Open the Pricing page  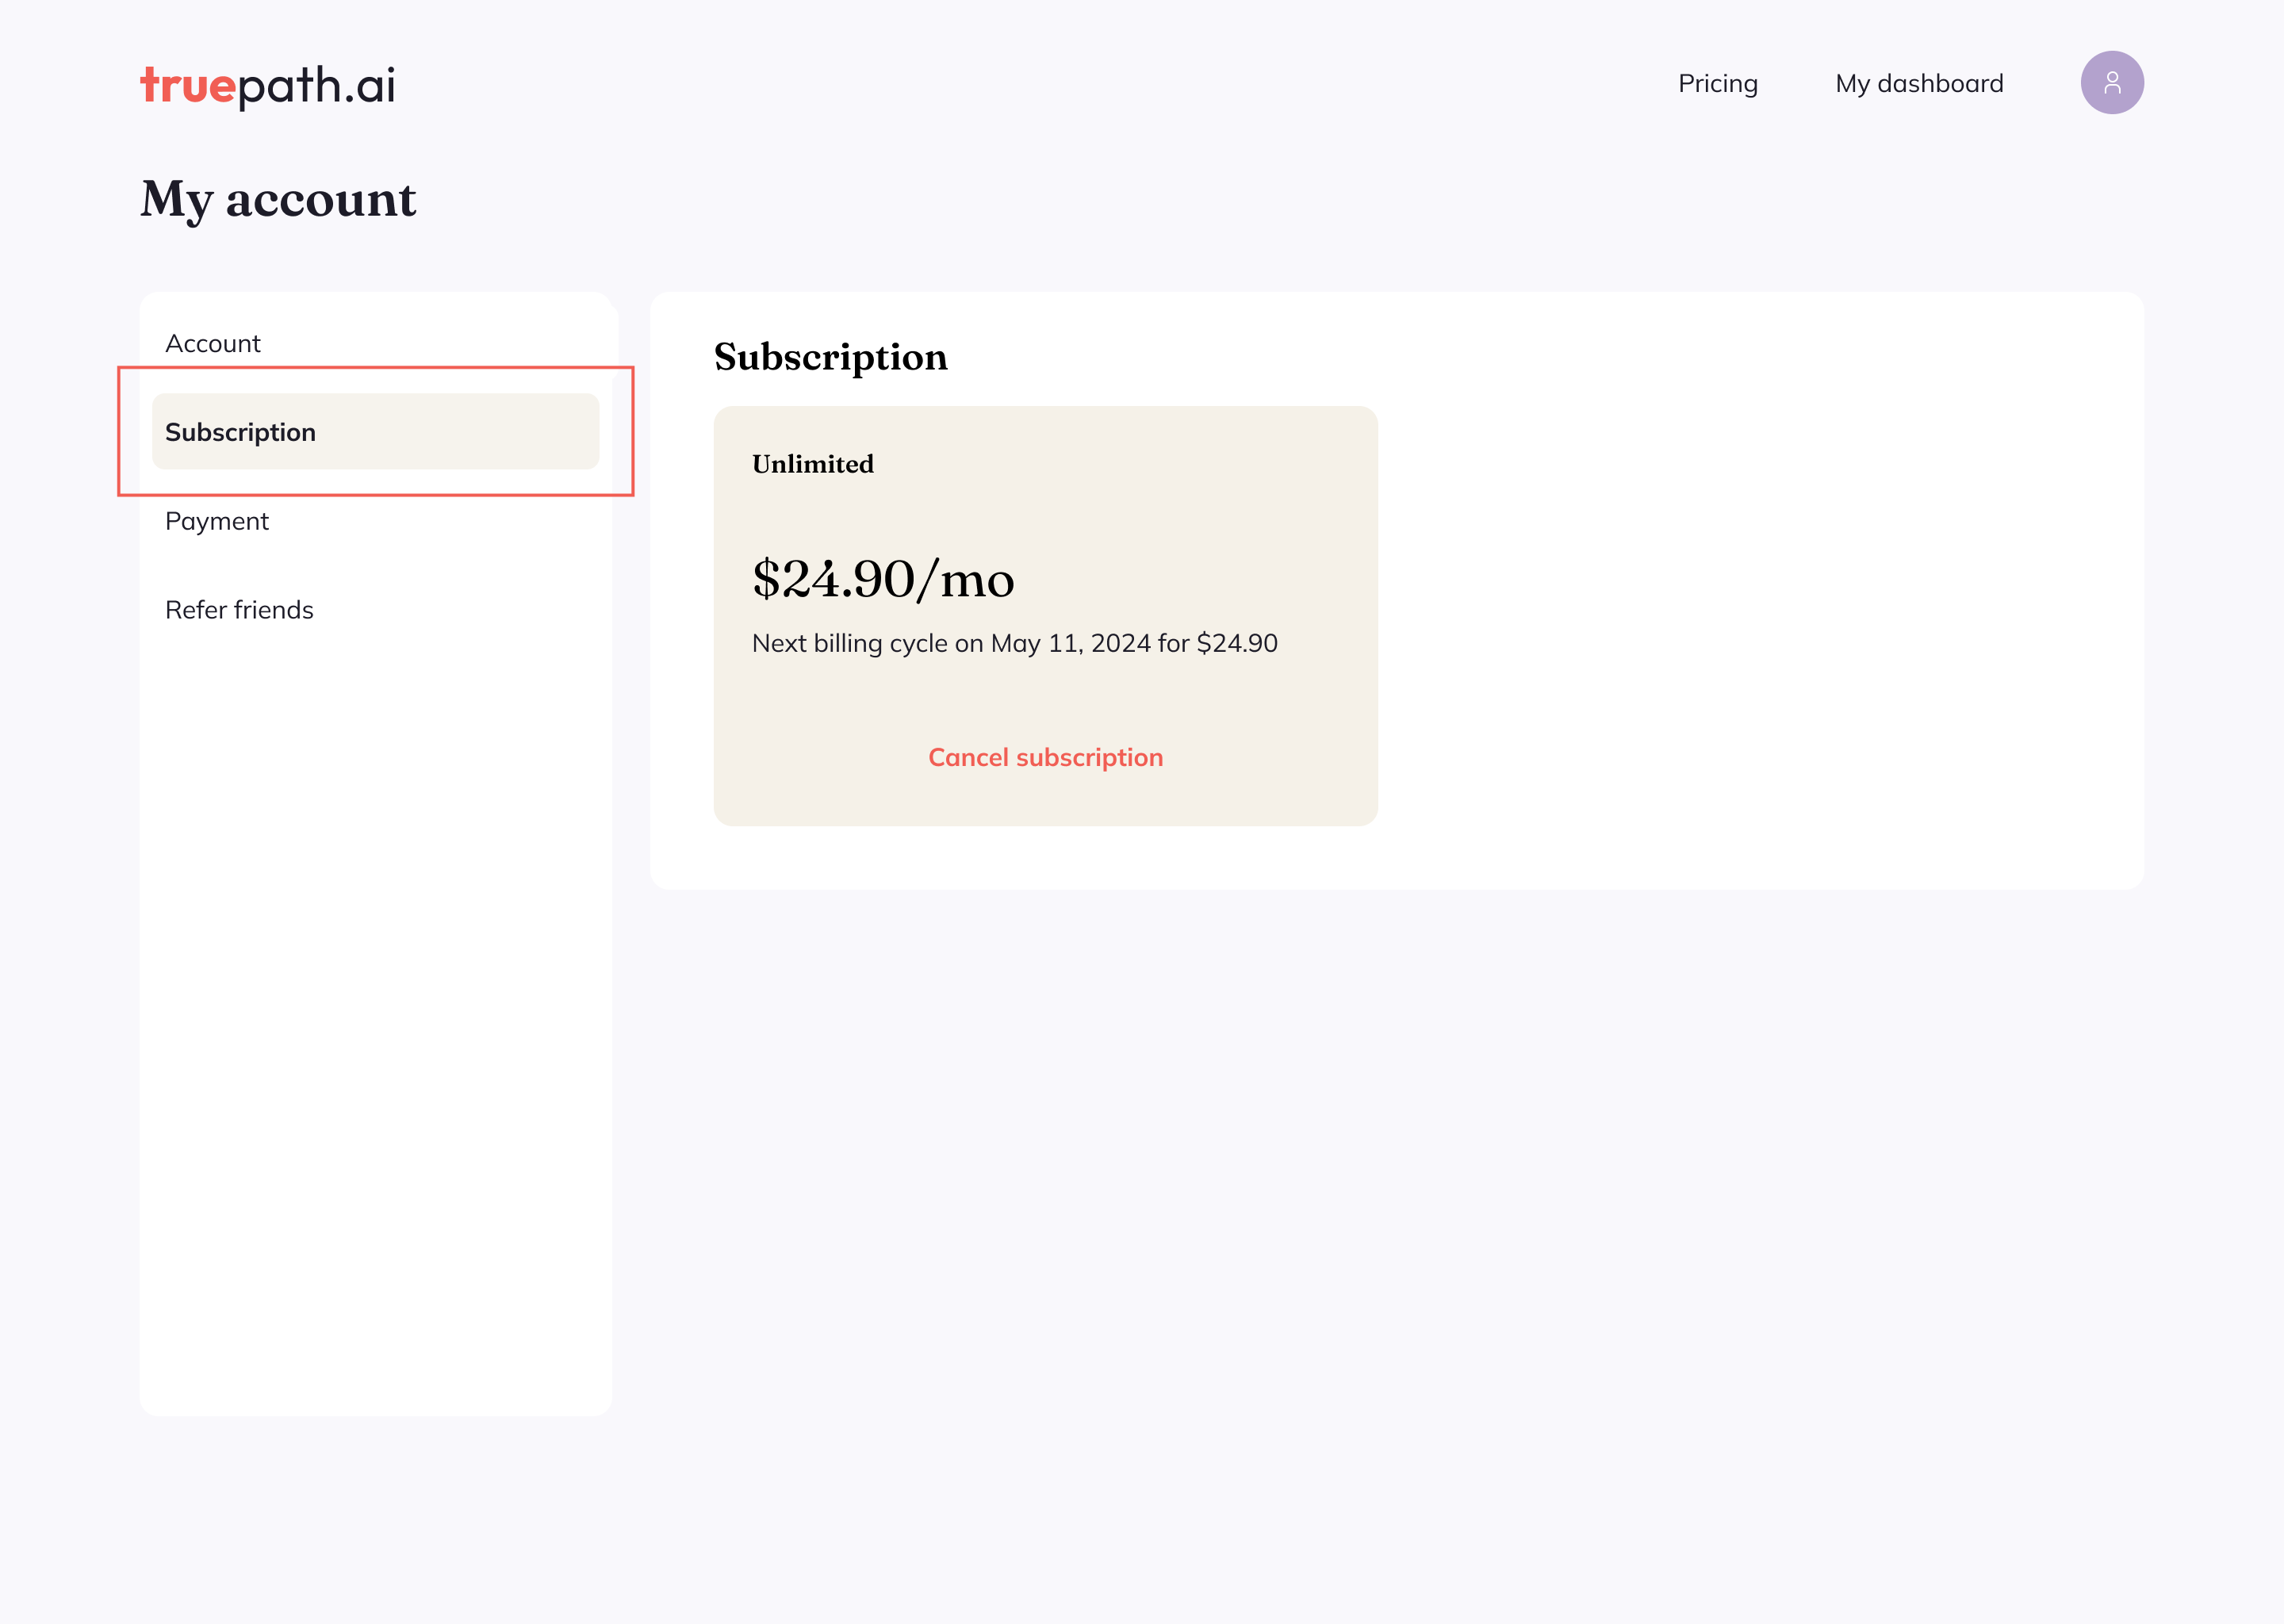(x=1717, y=84)
